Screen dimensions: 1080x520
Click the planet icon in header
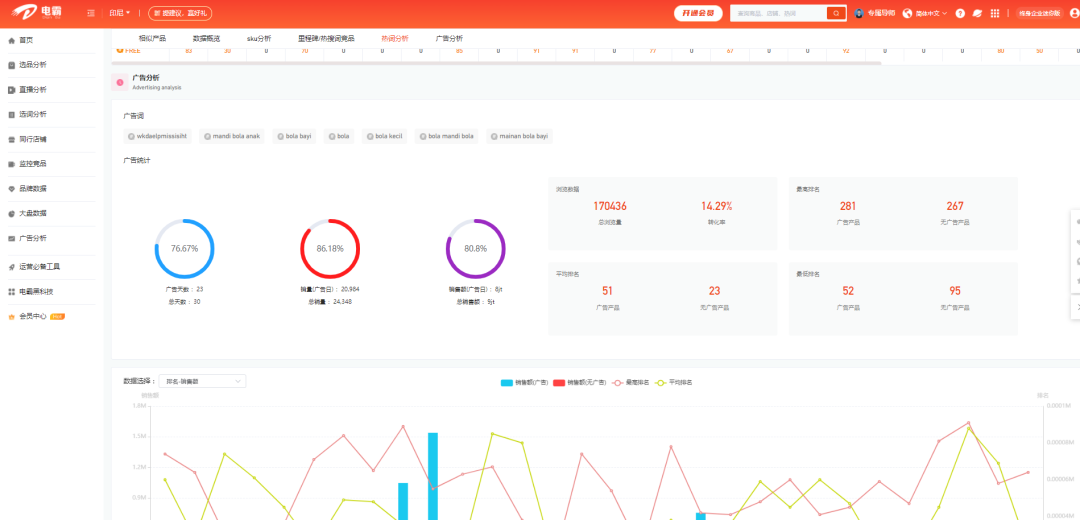977,13
